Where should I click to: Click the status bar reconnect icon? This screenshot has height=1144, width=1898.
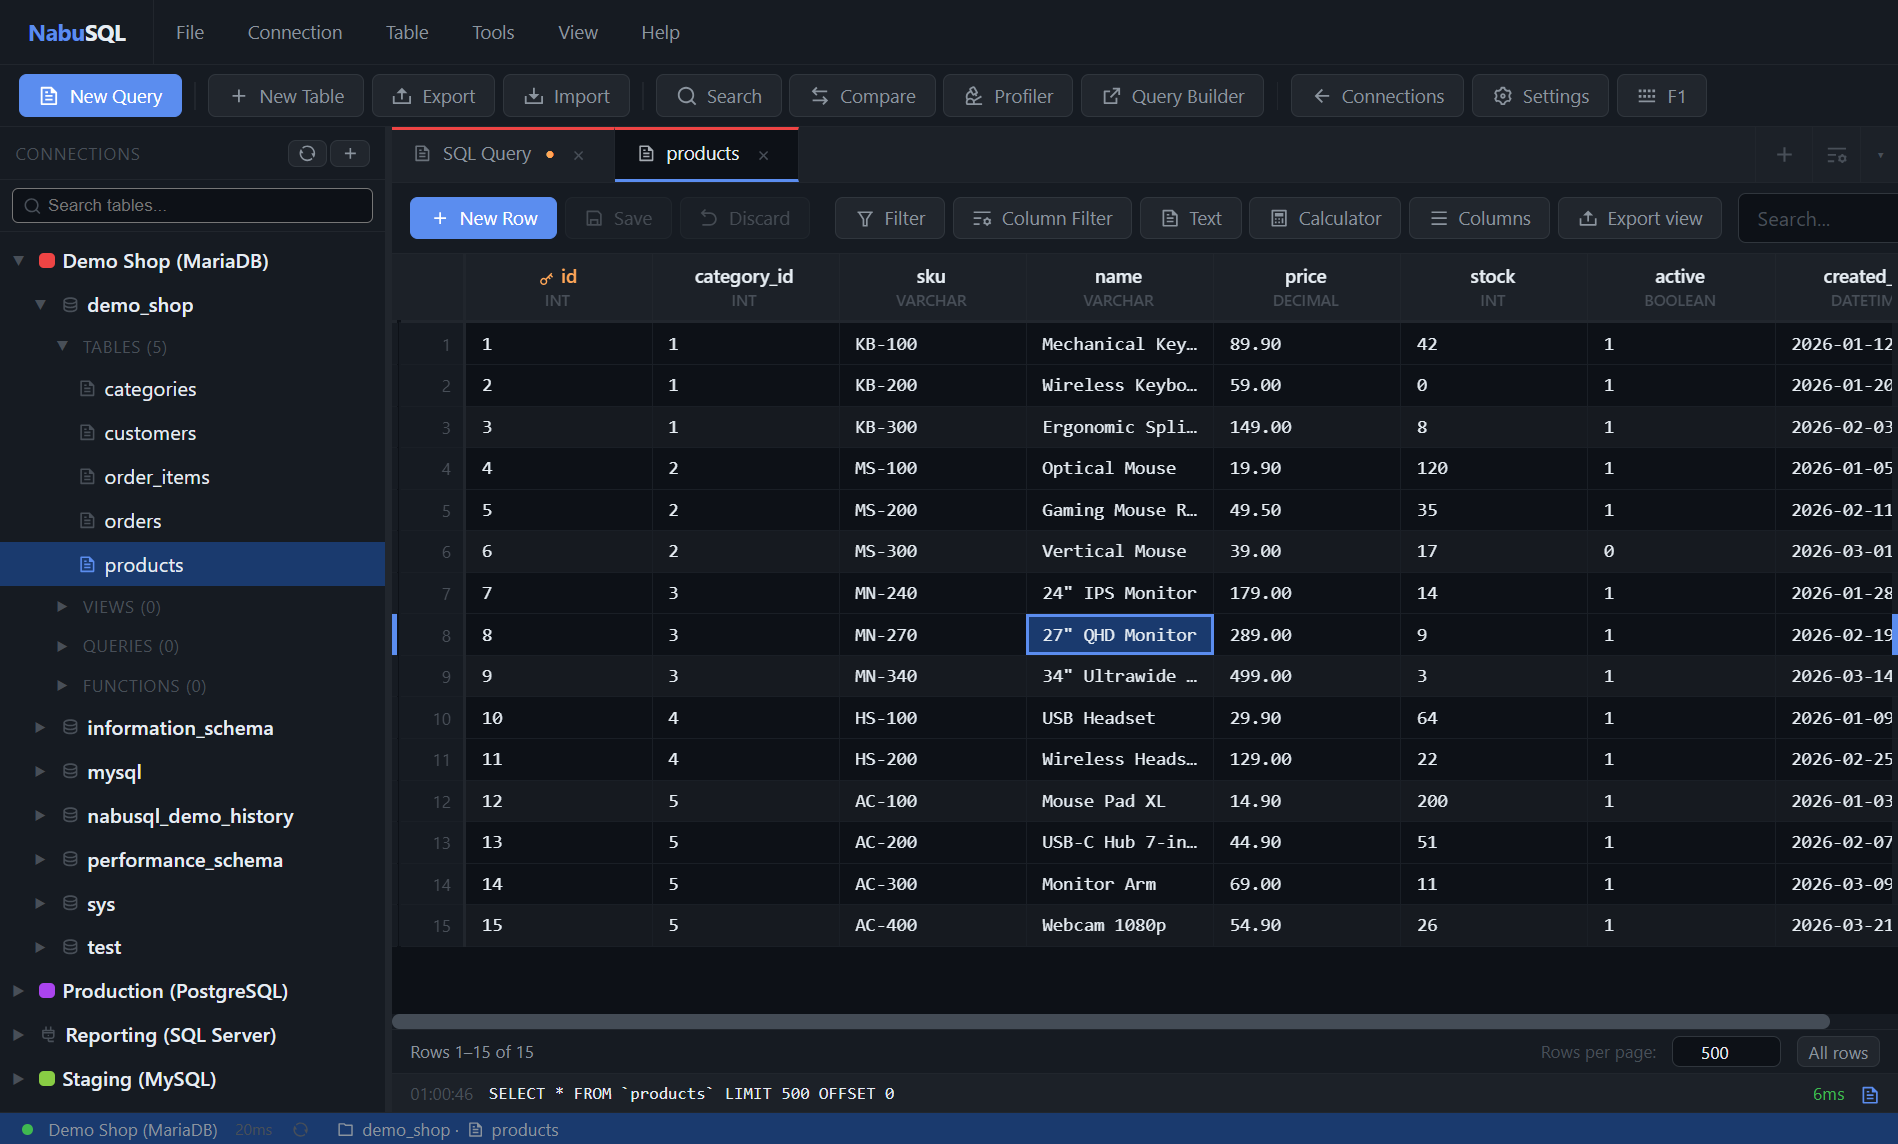(300, 1130)
